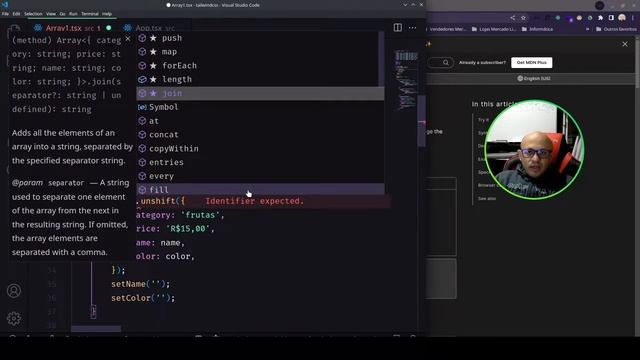Open the Lojas Mercado Li... bookmark folder

[x=494, y=29]
